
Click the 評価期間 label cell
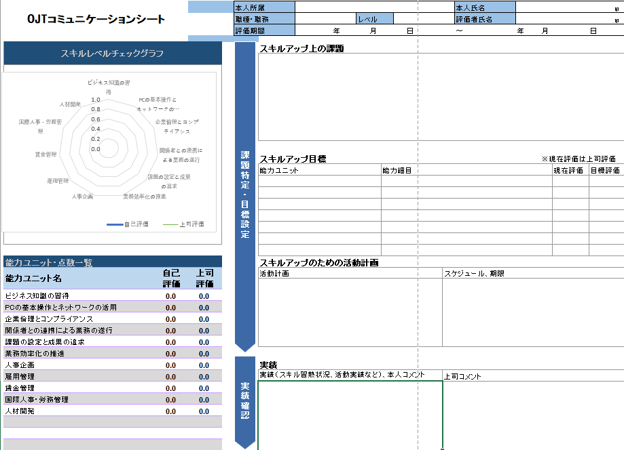pos(264,30)
